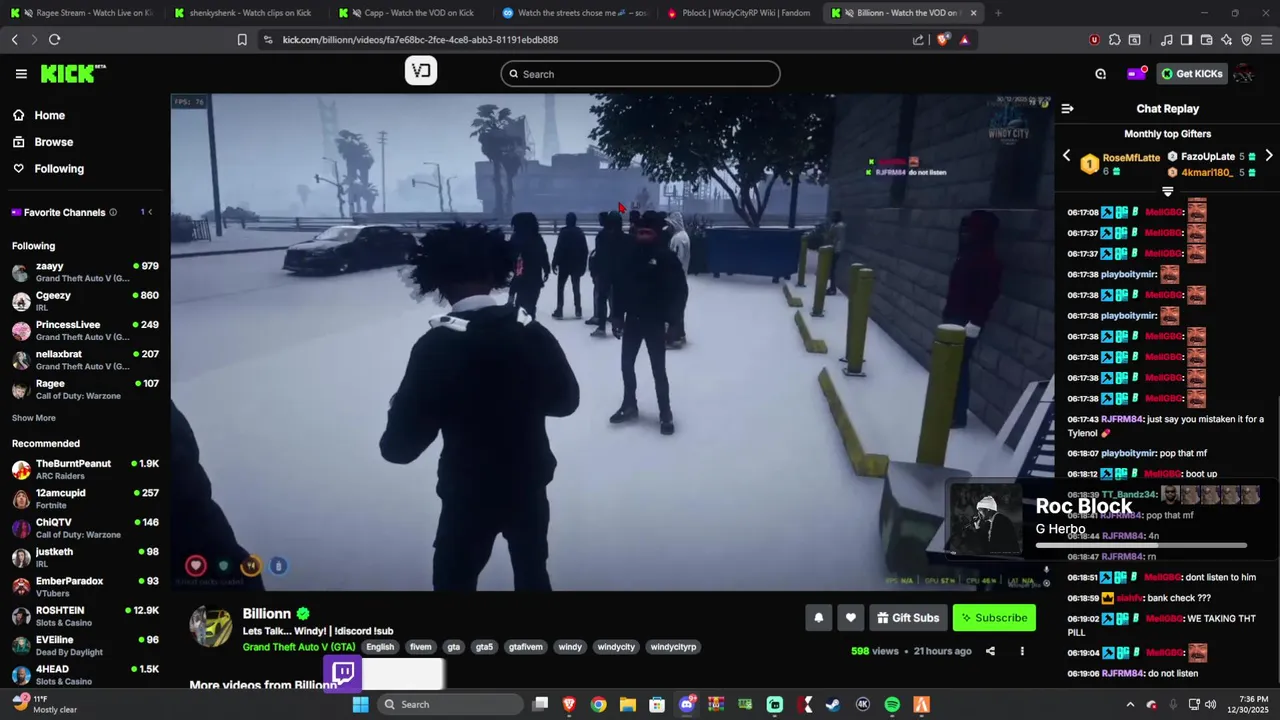
Task: Share the video with share icon
Action: point(990,651)
